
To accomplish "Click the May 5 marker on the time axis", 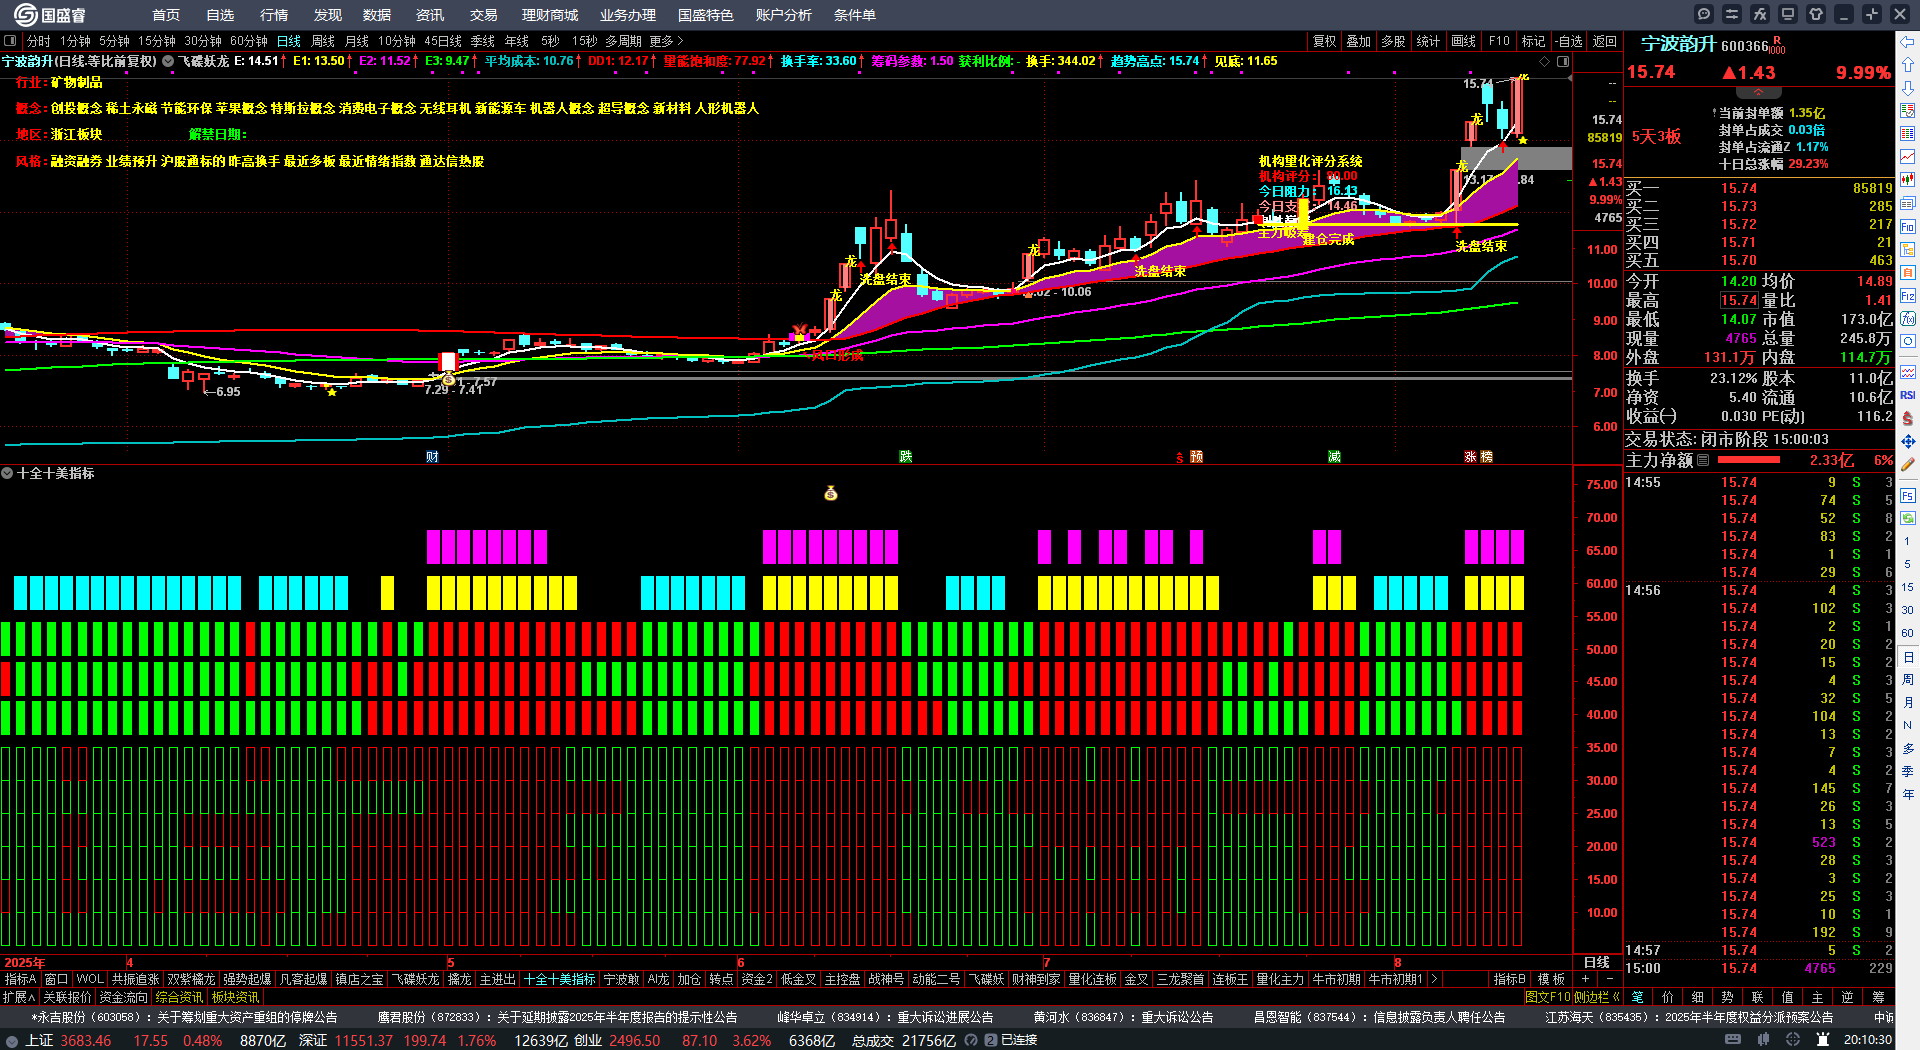I will 450,963.
